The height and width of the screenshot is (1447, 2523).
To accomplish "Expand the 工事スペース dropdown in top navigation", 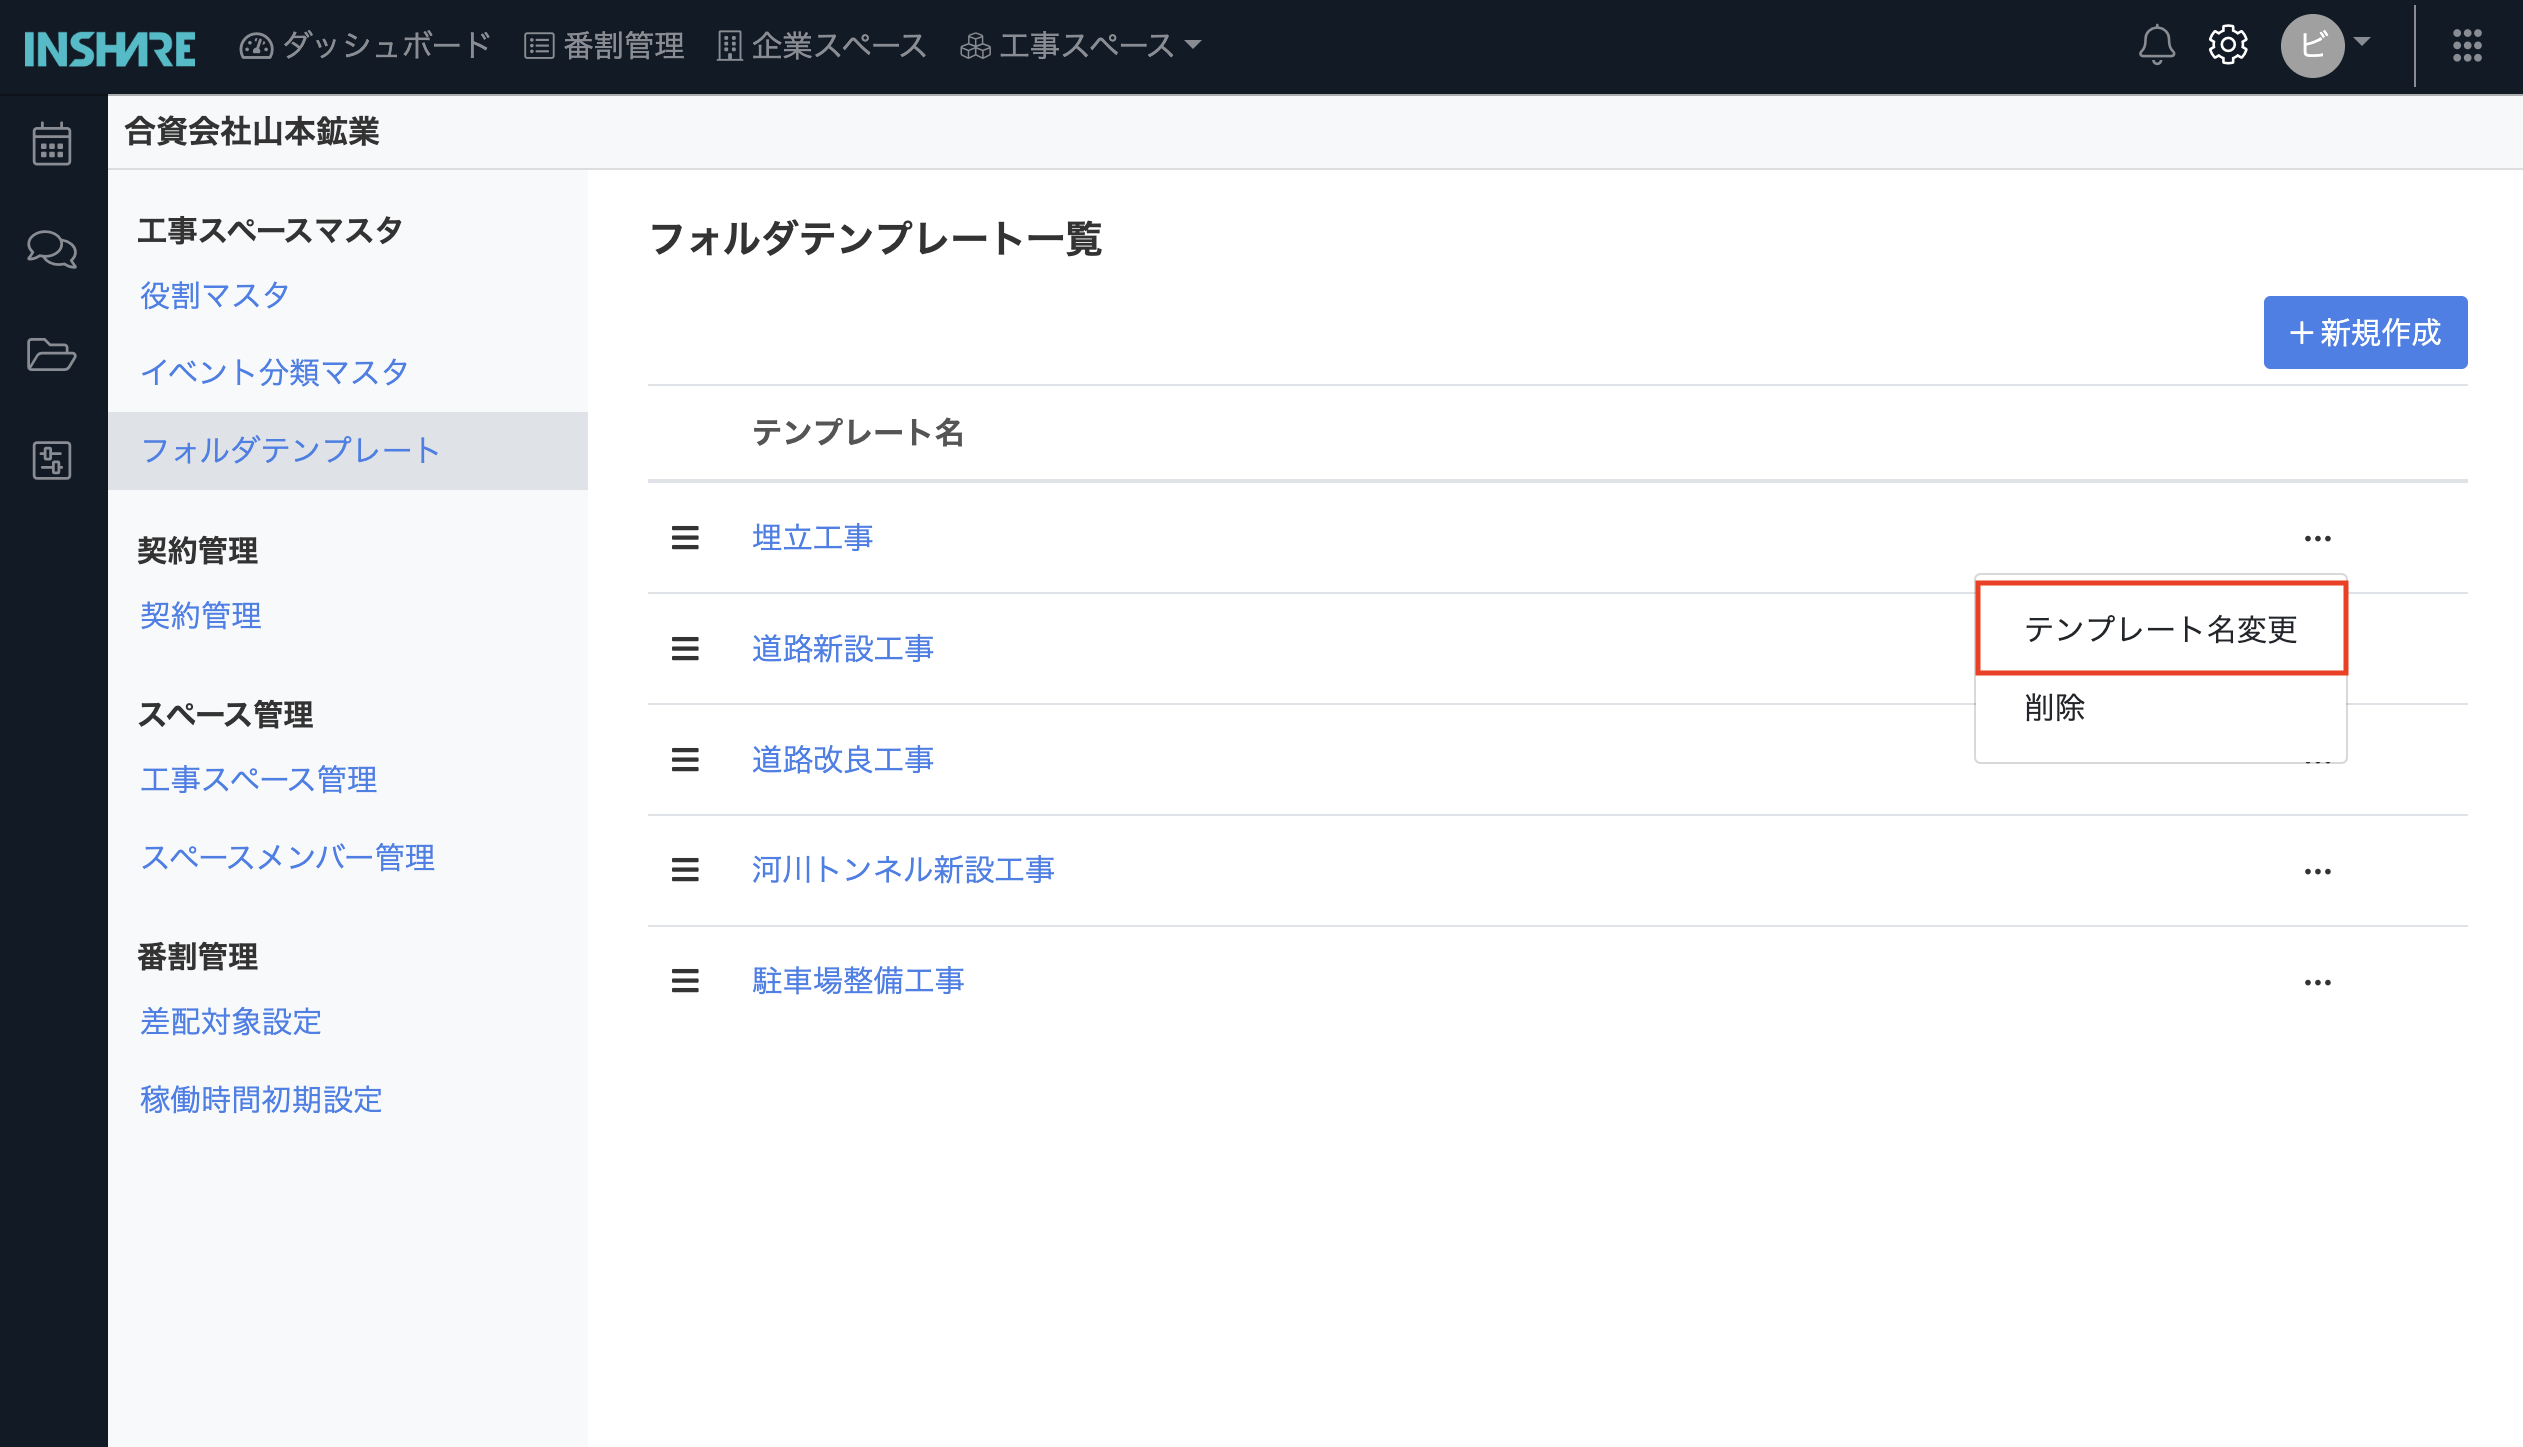I will [1080, 45].
